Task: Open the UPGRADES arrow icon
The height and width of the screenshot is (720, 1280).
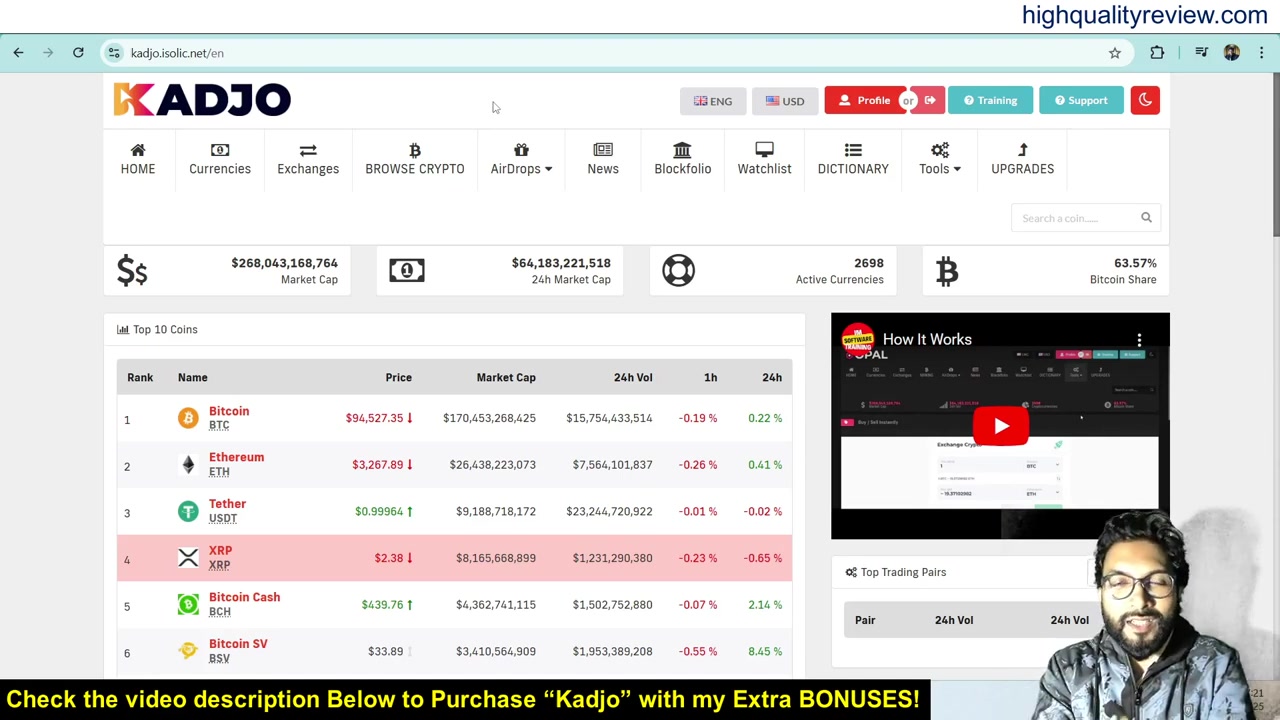Action: click(1022, 150)
